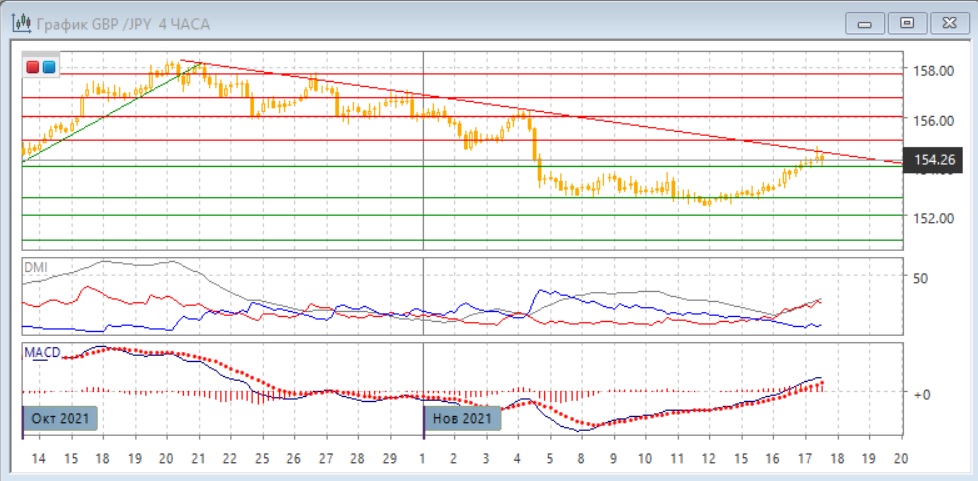Image resolution: width=978 pixels, height=481 pixels.
Task: Click the window title График GBP/JPY 4 ЧАСА
Action: [x=116, y=22]
